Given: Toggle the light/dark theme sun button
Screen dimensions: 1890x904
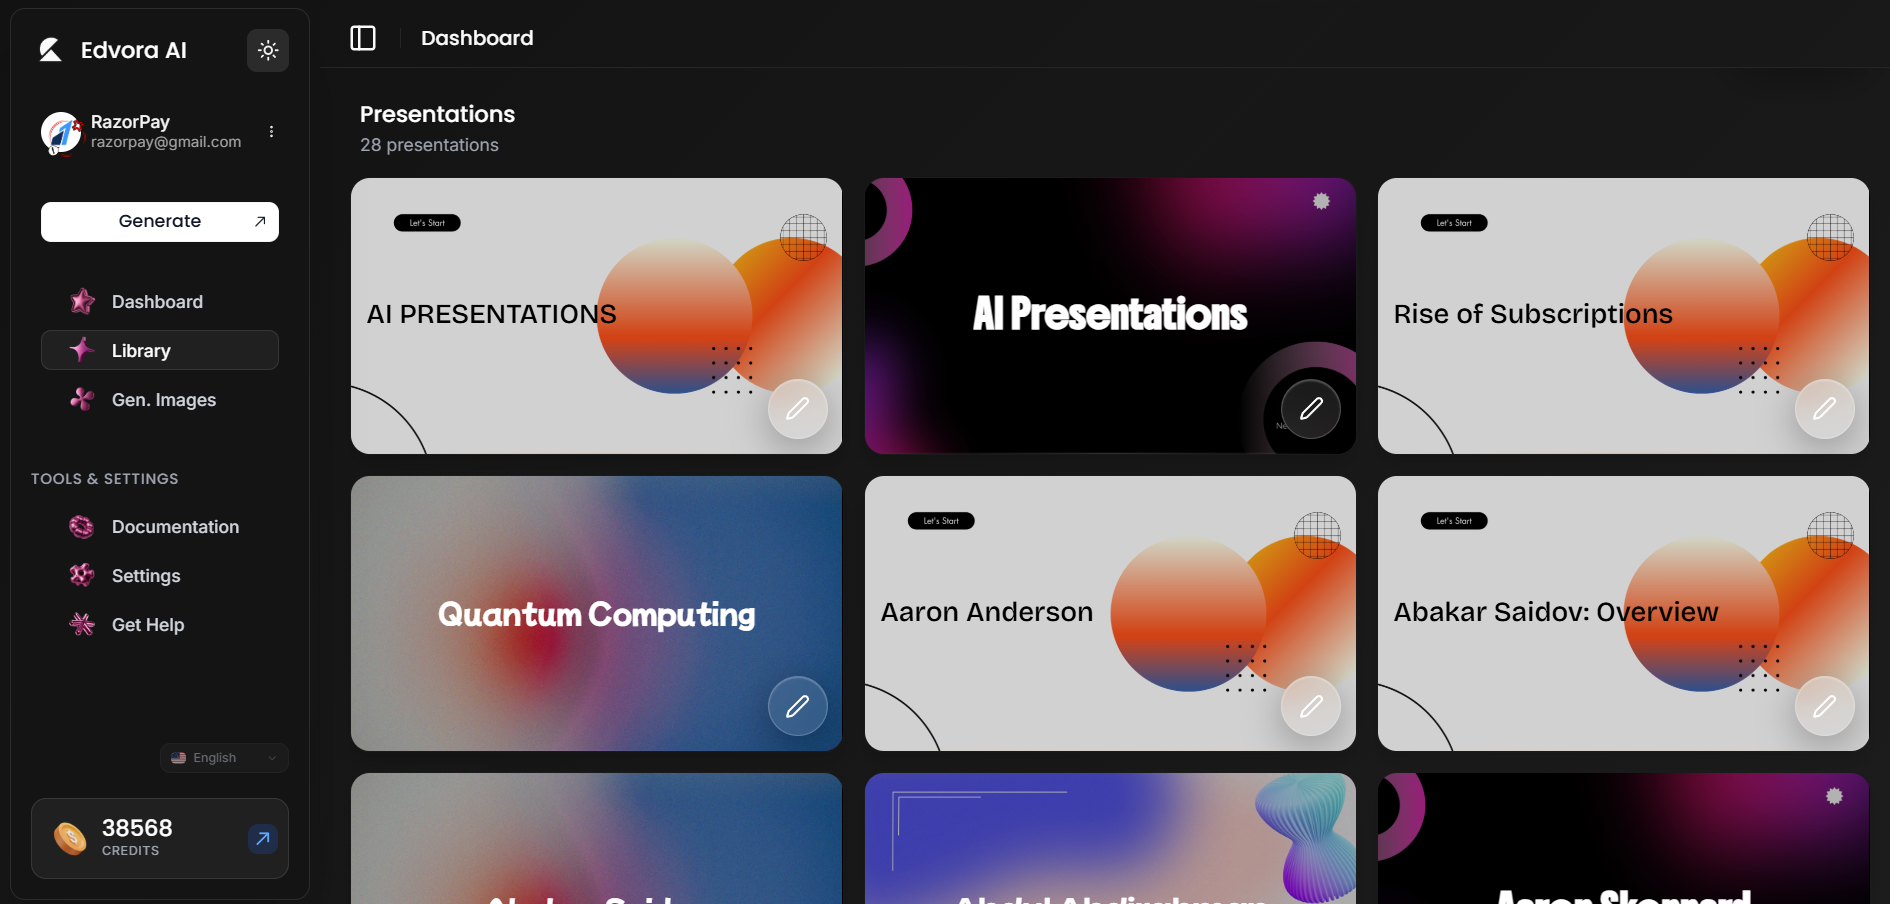Looking at the screenshot, I should pos(268,50).
